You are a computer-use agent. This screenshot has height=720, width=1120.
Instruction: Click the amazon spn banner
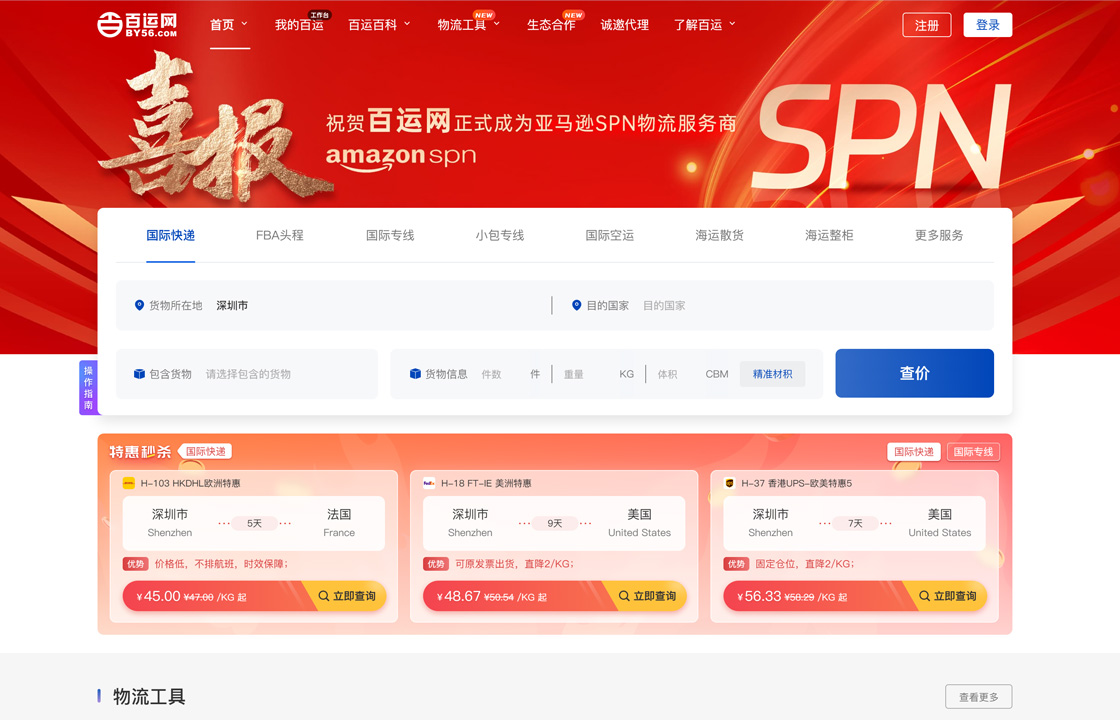[401, 156]
